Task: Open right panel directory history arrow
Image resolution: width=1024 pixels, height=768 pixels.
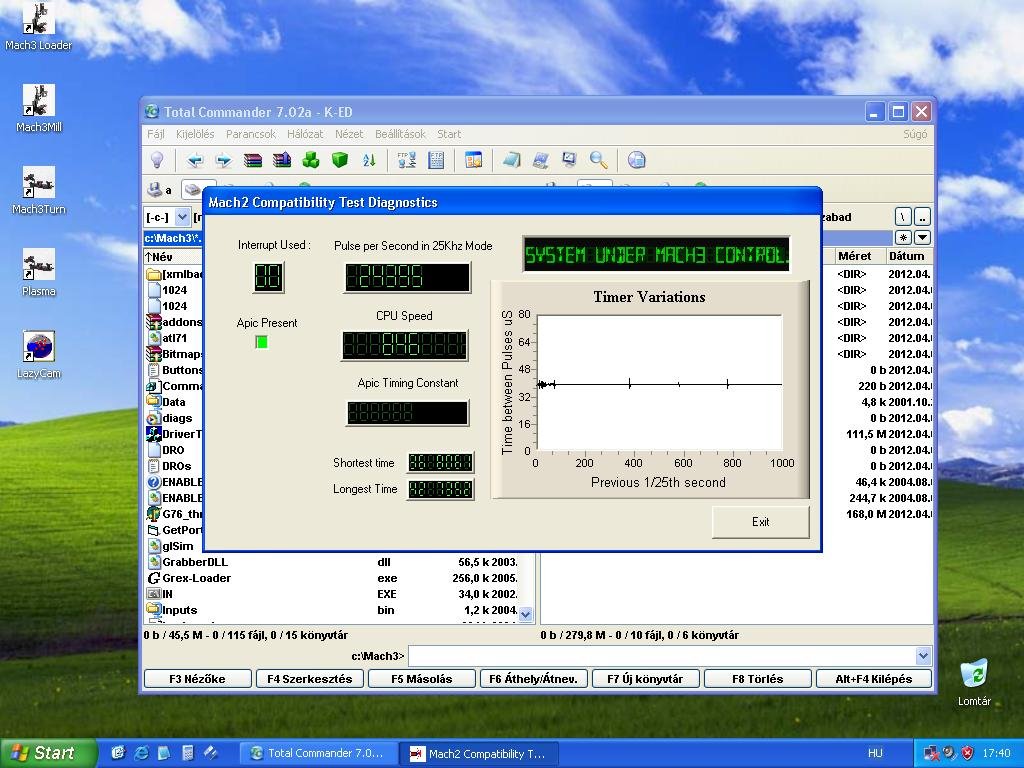Action: pos(922,238)
